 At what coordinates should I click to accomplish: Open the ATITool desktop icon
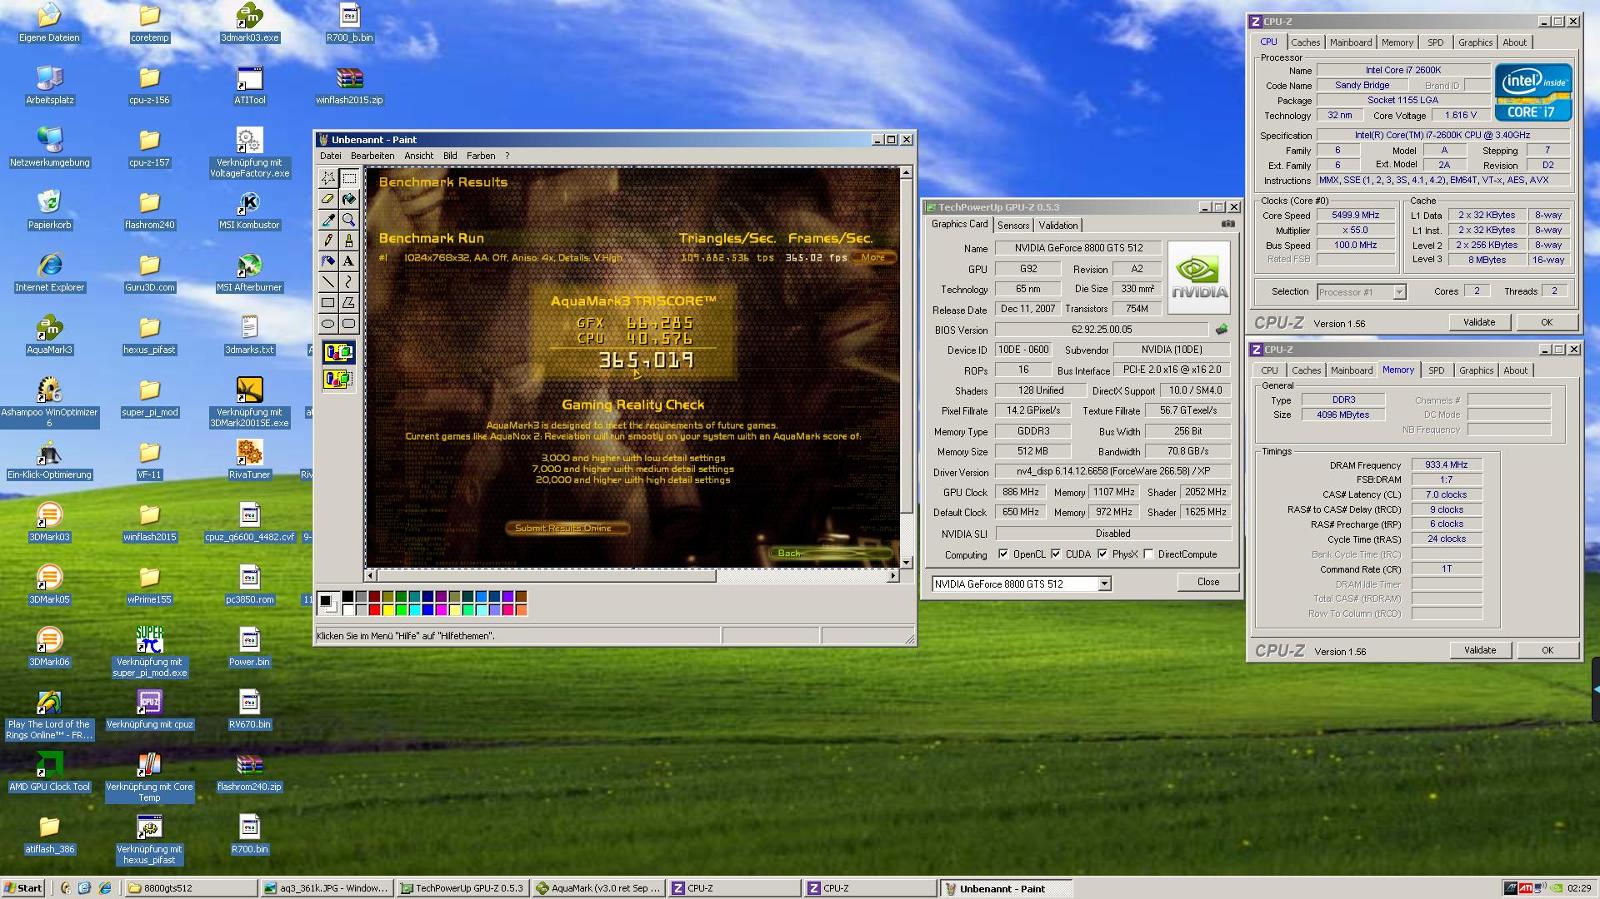[249, 85]
